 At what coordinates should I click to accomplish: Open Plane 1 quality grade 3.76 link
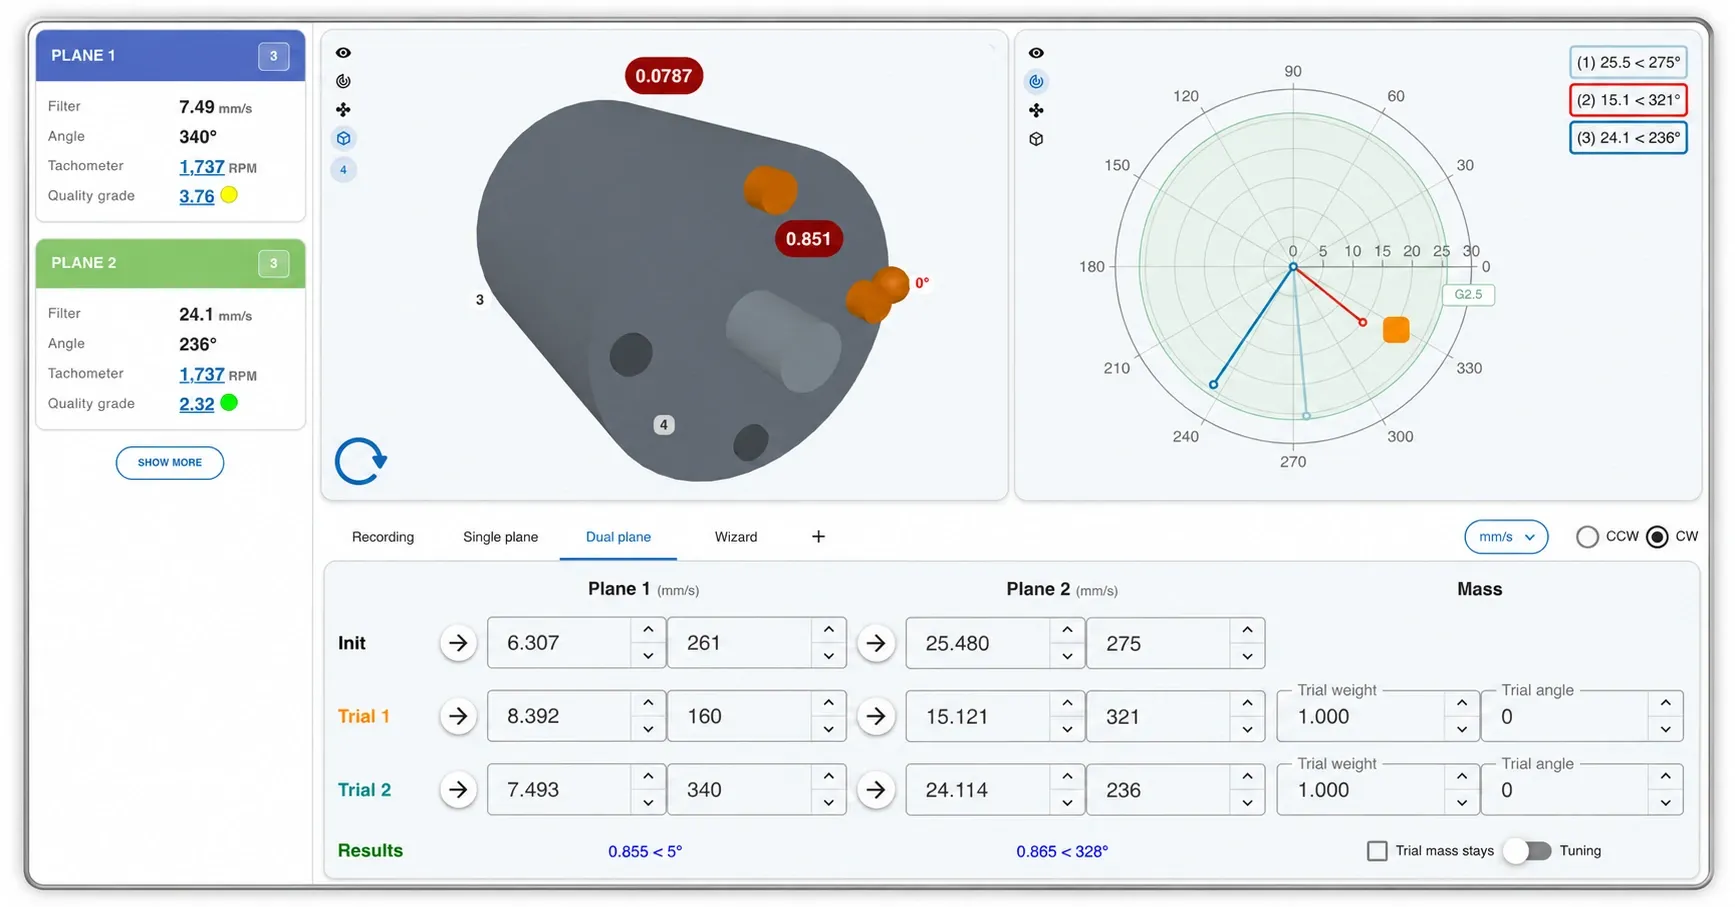[197, 196]
